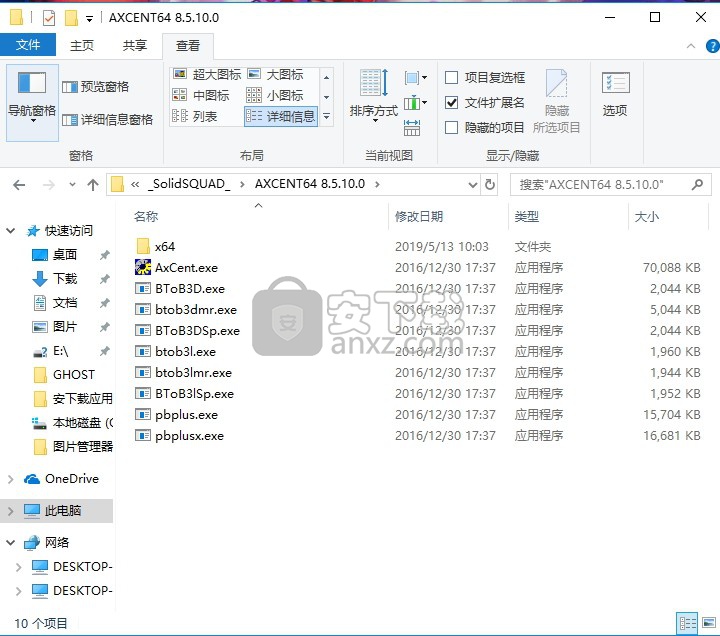This screenshot has height=636, width=720.
Task: Select the AxCent.exe file
Action: pyautogui.click(x=176, y=267)
